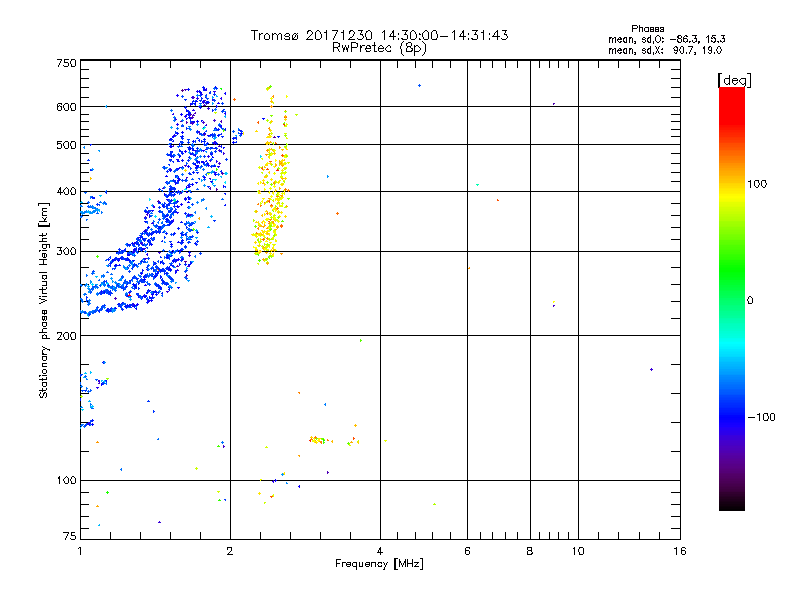Viewport: 800px width, 600px height.
Task: Click the x-axis tick label '2'
Action: (230, 551)
